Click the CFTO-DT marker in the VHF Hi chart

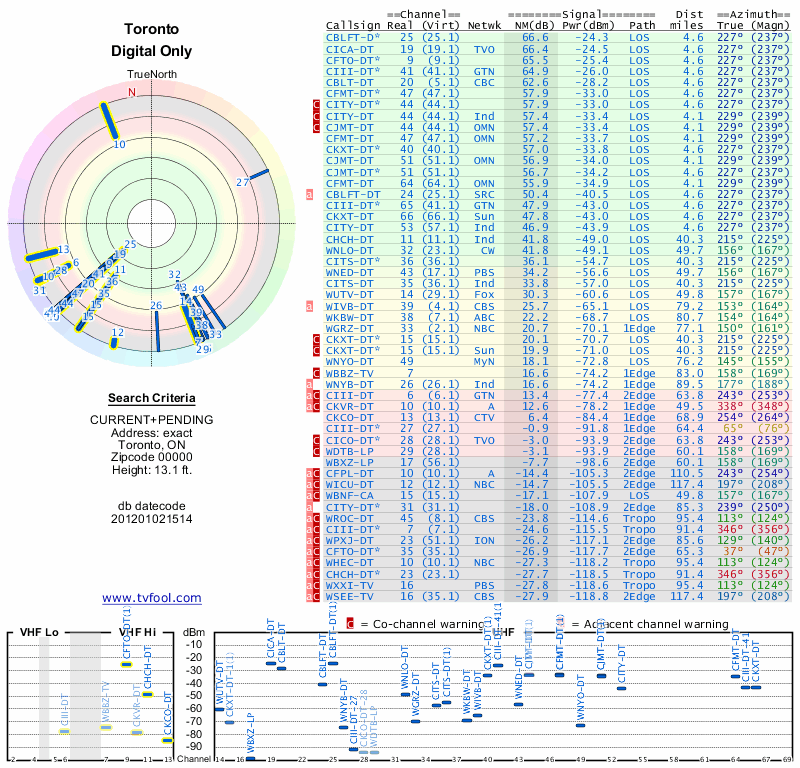click(127, 665)
